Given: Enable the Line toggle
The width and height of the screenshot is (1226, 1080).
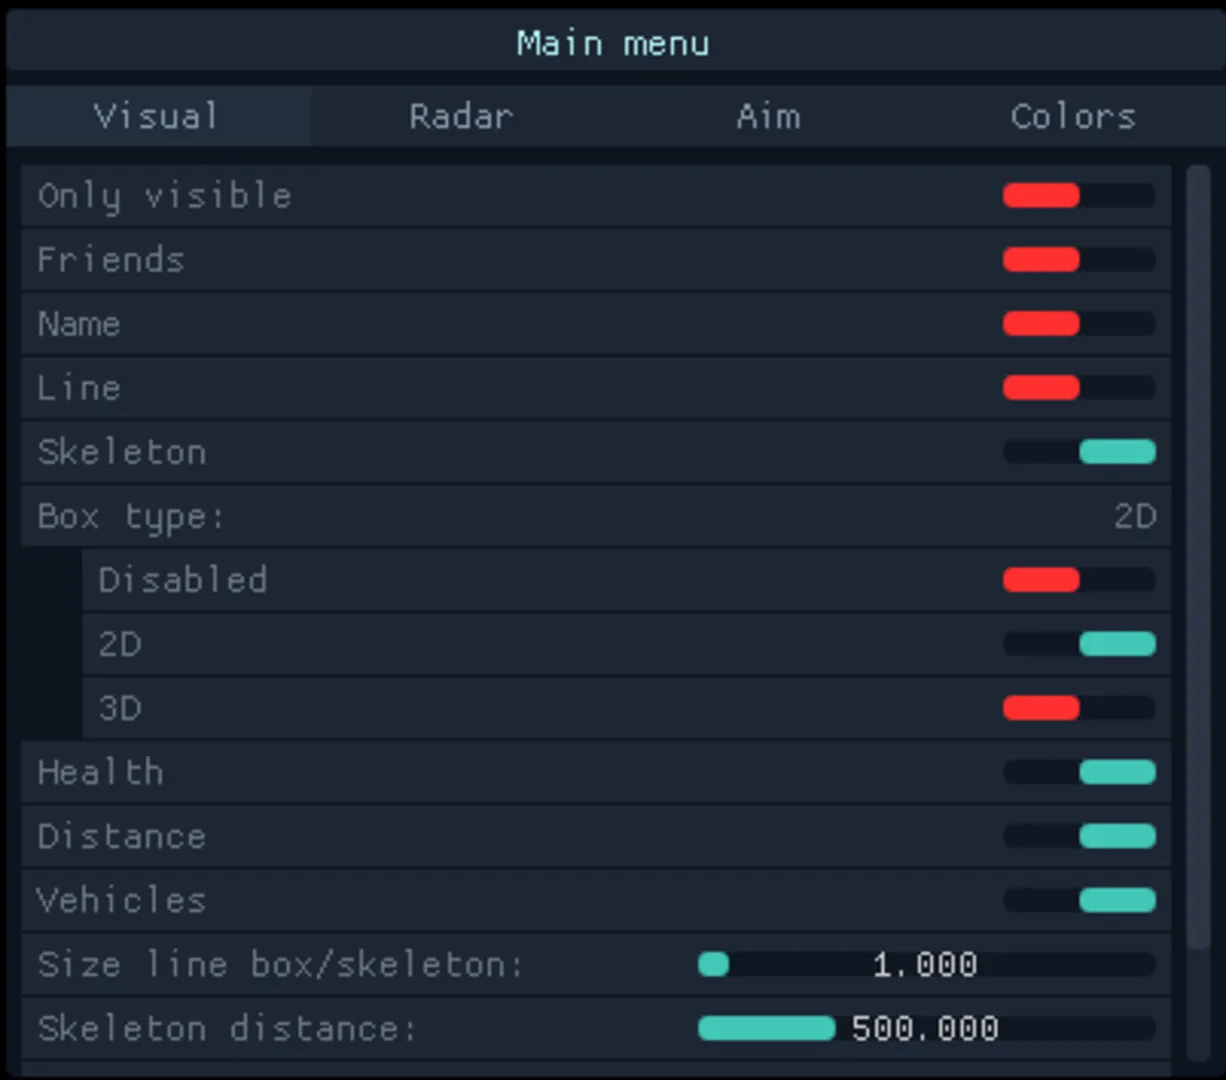Looking at the screenshot, I should (x=1078, y=388).
